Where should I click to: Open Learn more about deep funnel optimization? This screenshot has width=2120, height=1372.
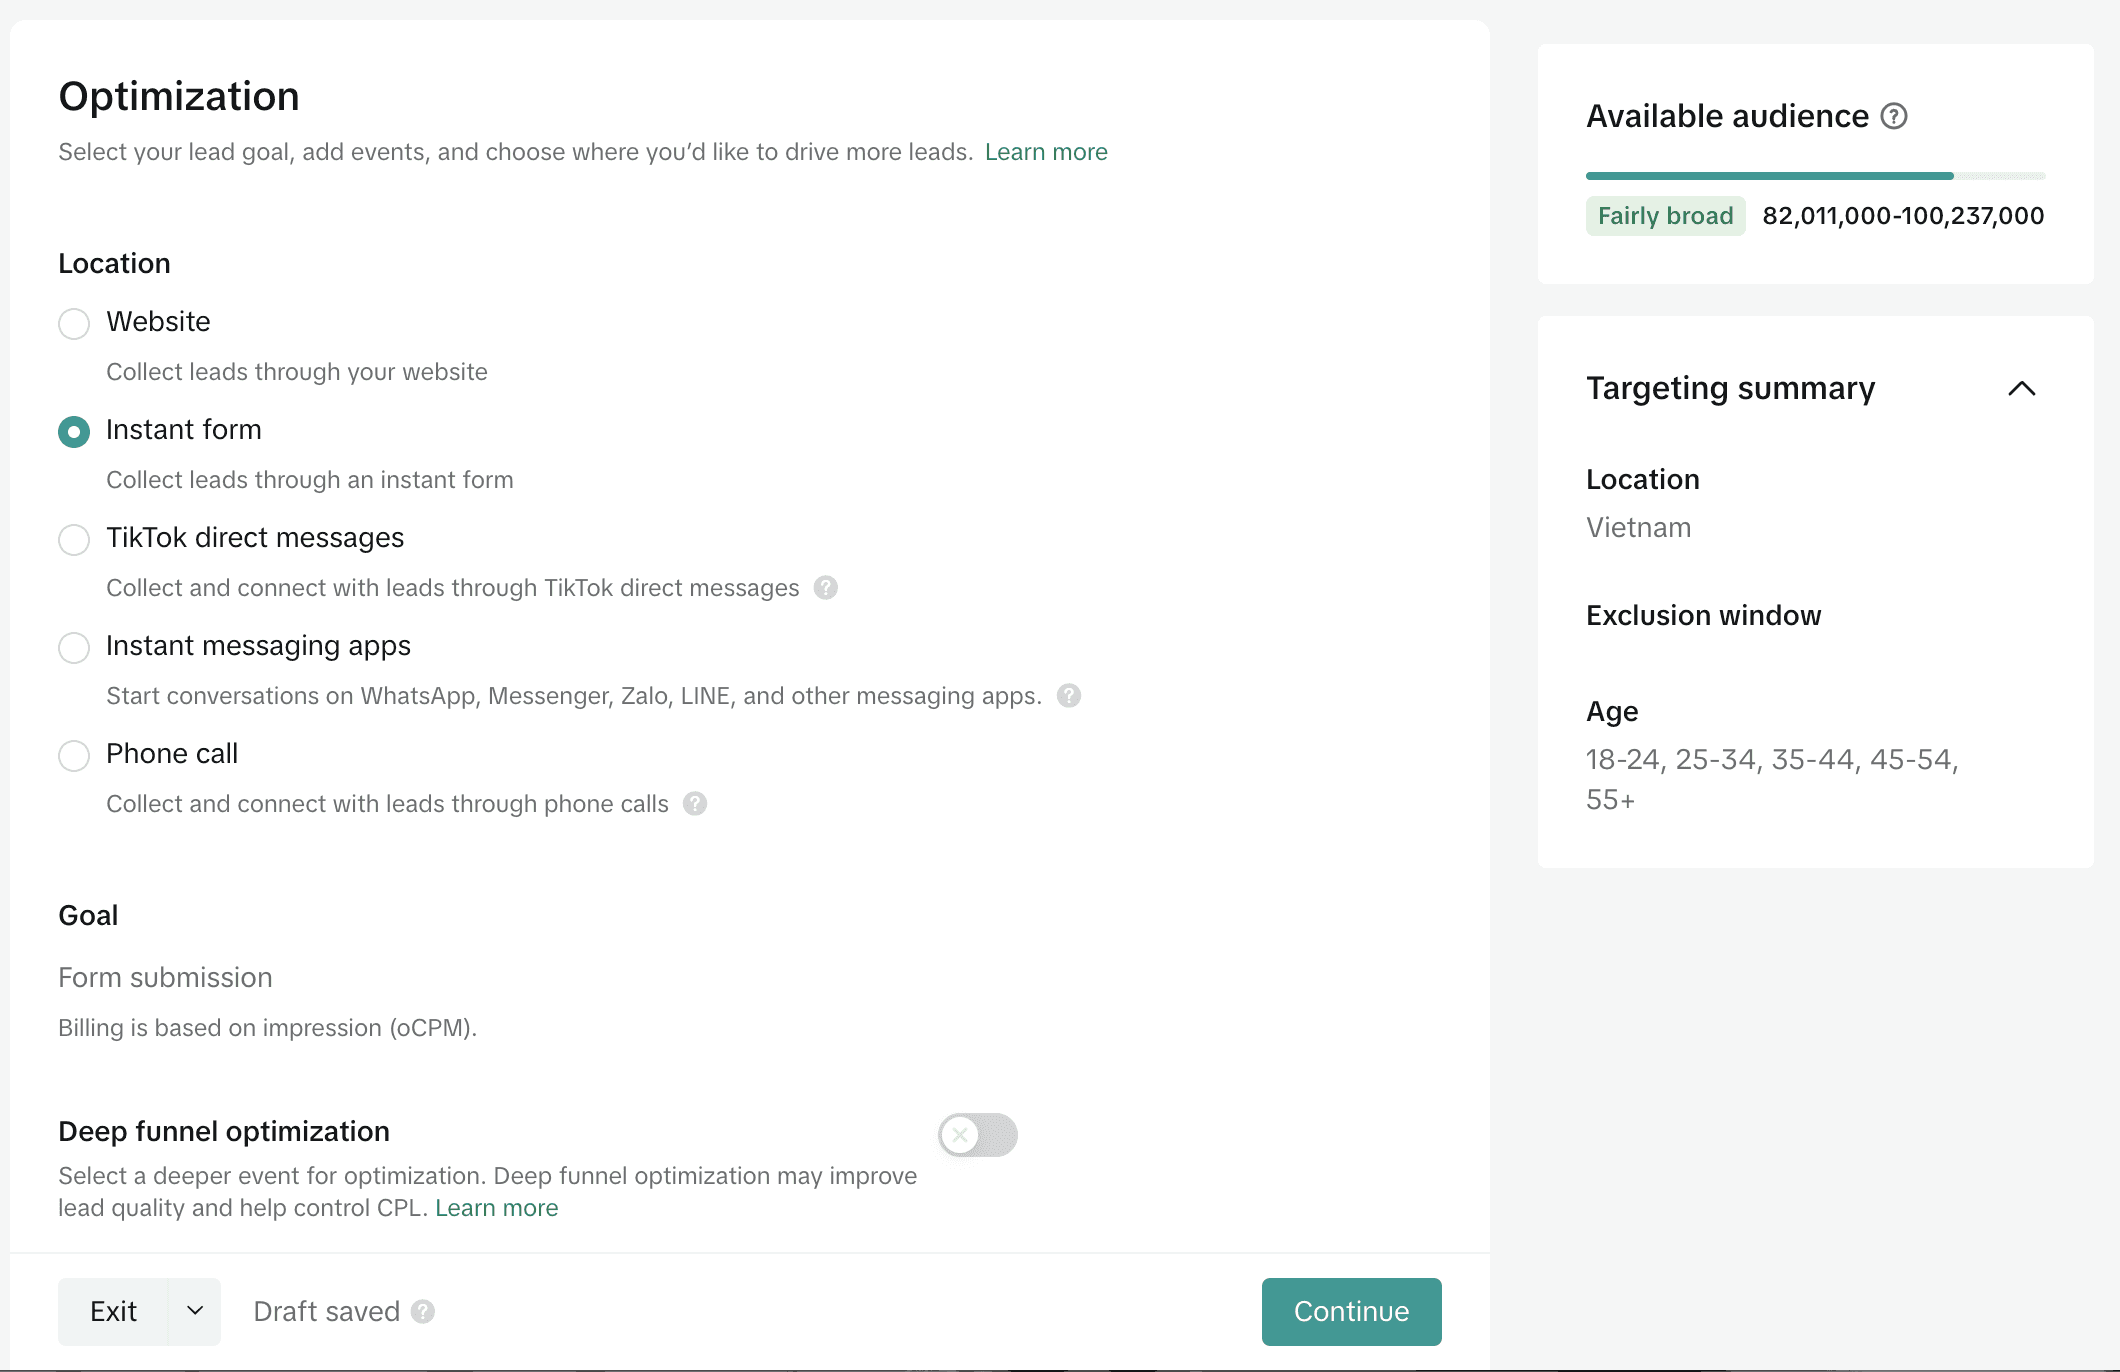[496, 1207]
